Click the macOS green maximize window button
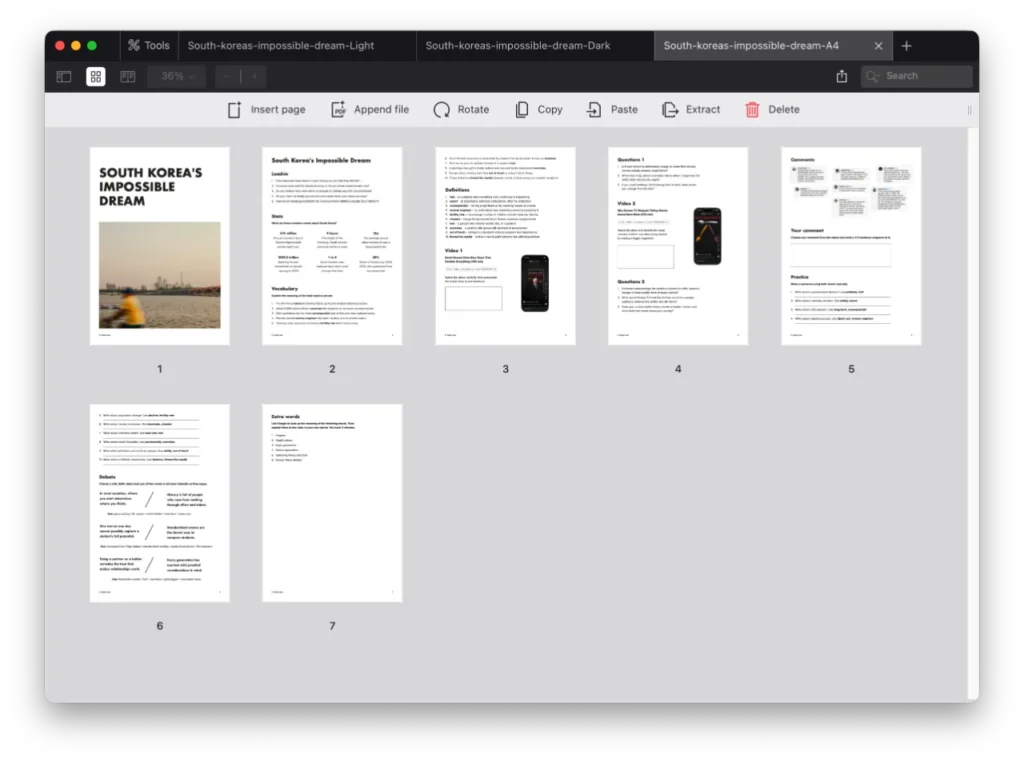The height and width of the screenshot is (762, 1024). coord(92,46)
